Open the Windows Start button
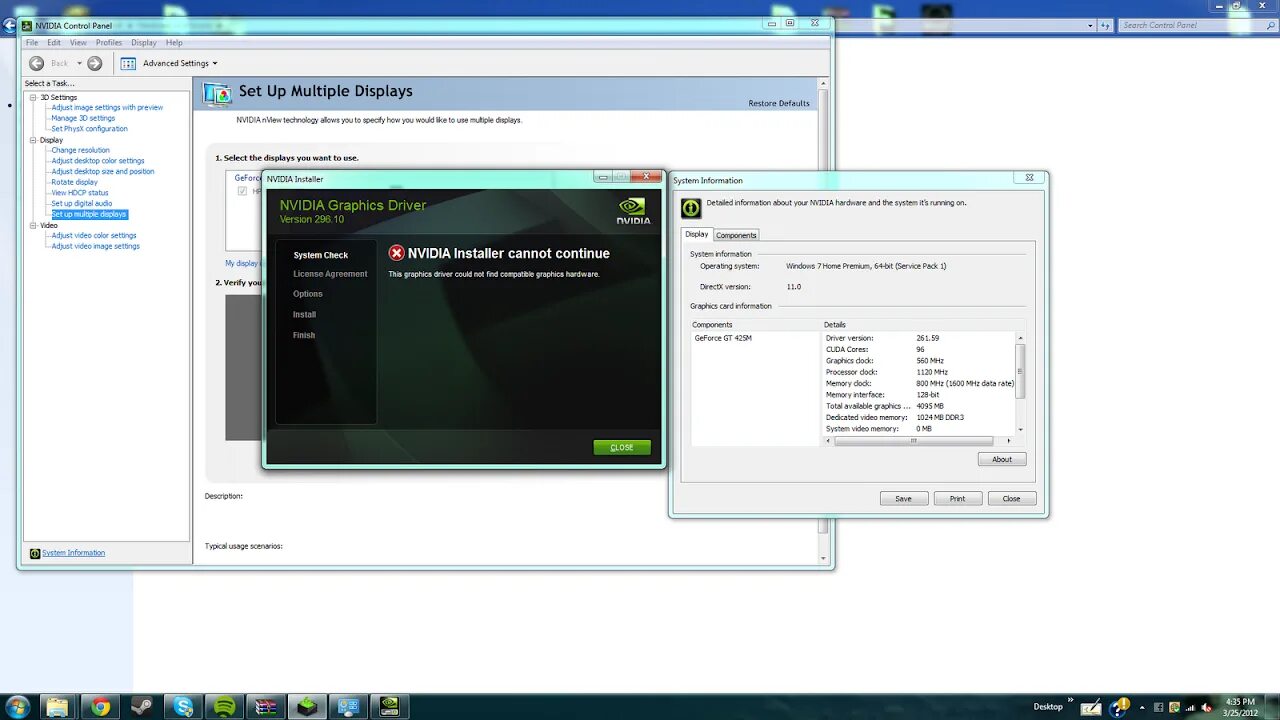Viewport: 1280px width, 720px height. point(18,707)
